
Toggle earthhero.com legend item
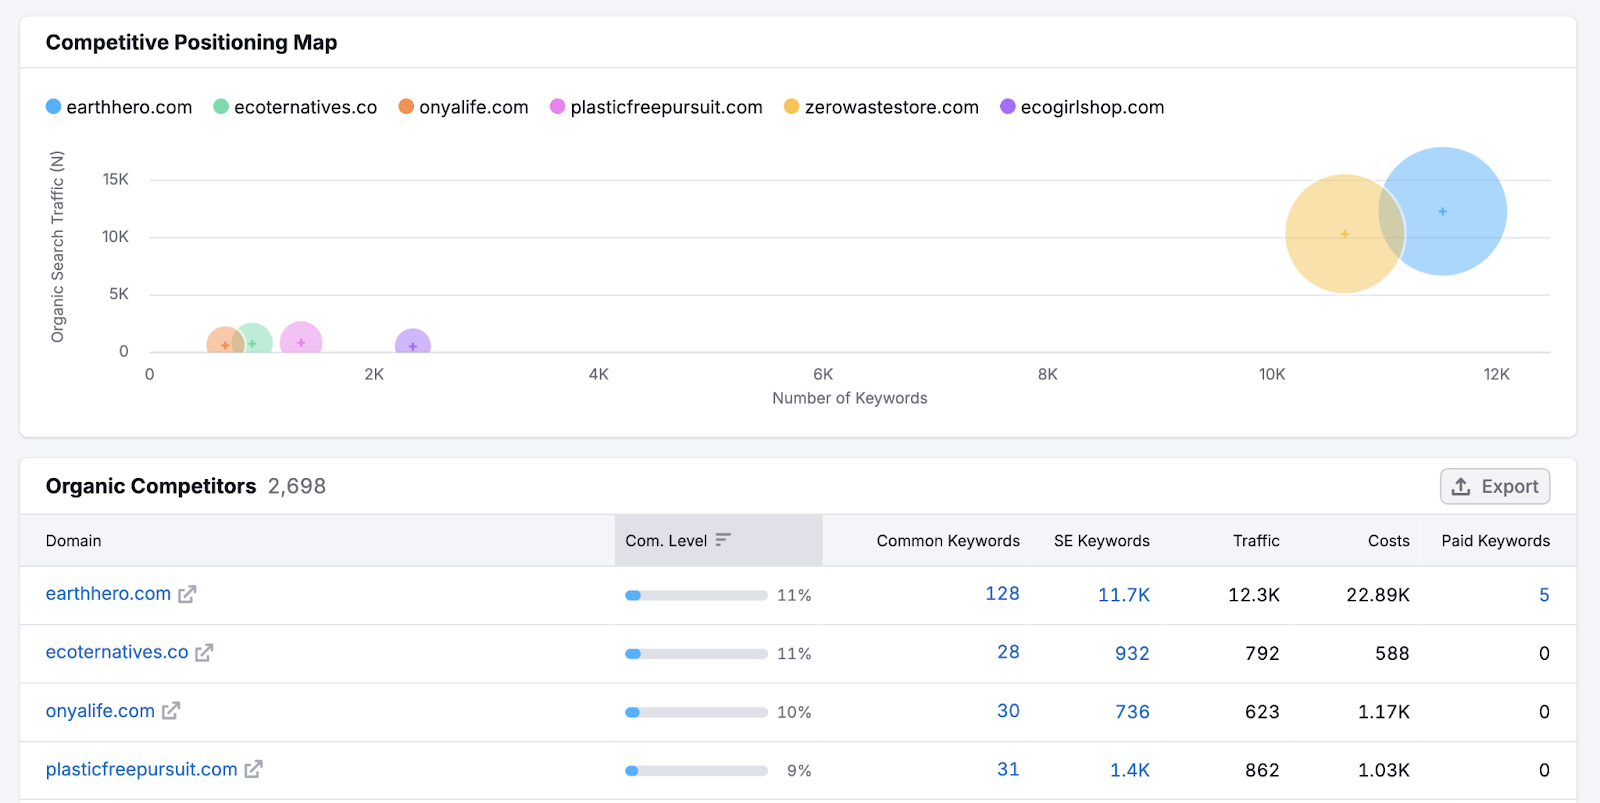pyautogui.click(x=119, y=107)
